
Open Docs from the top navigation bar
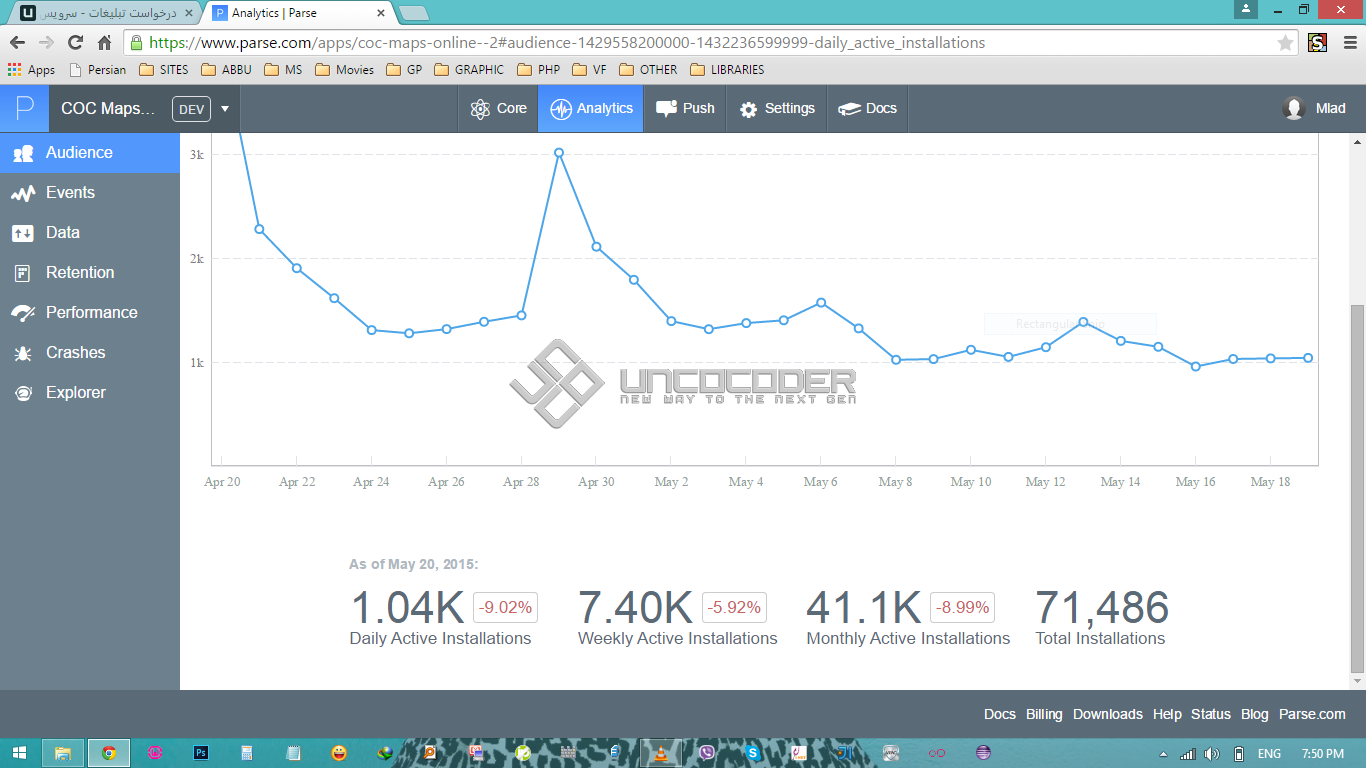[867, 108]
